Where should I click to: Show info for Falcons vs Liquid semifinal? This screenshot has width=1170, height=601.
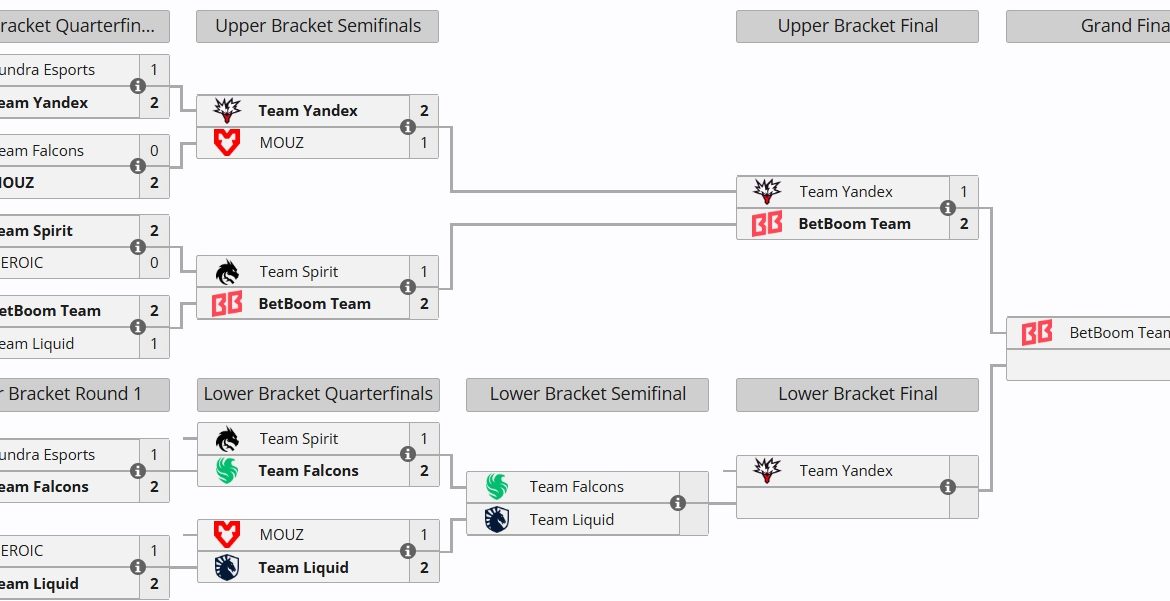pyautogui.click(x=678, y=503)
